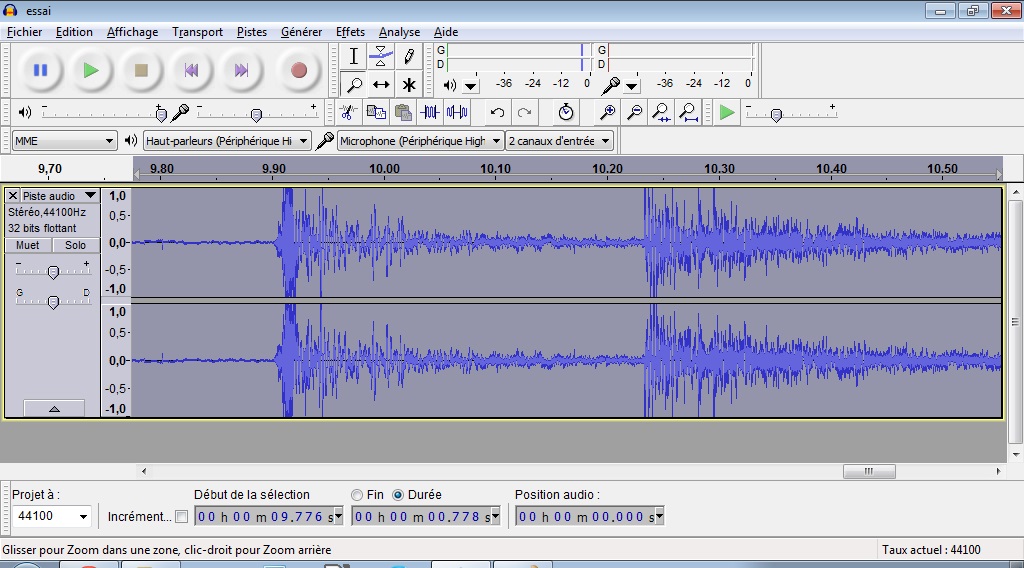This screenshot has width=1024, height=568.
Task: Start recording with the red Record button
Action: pos(298,70)
